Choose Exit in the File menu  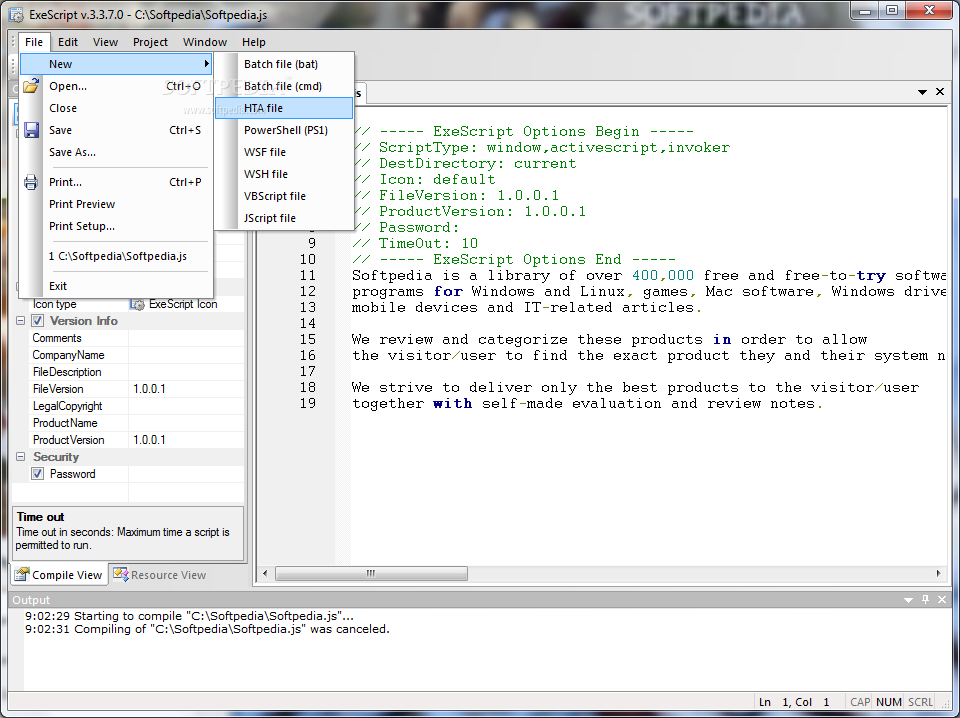[116, 286]
